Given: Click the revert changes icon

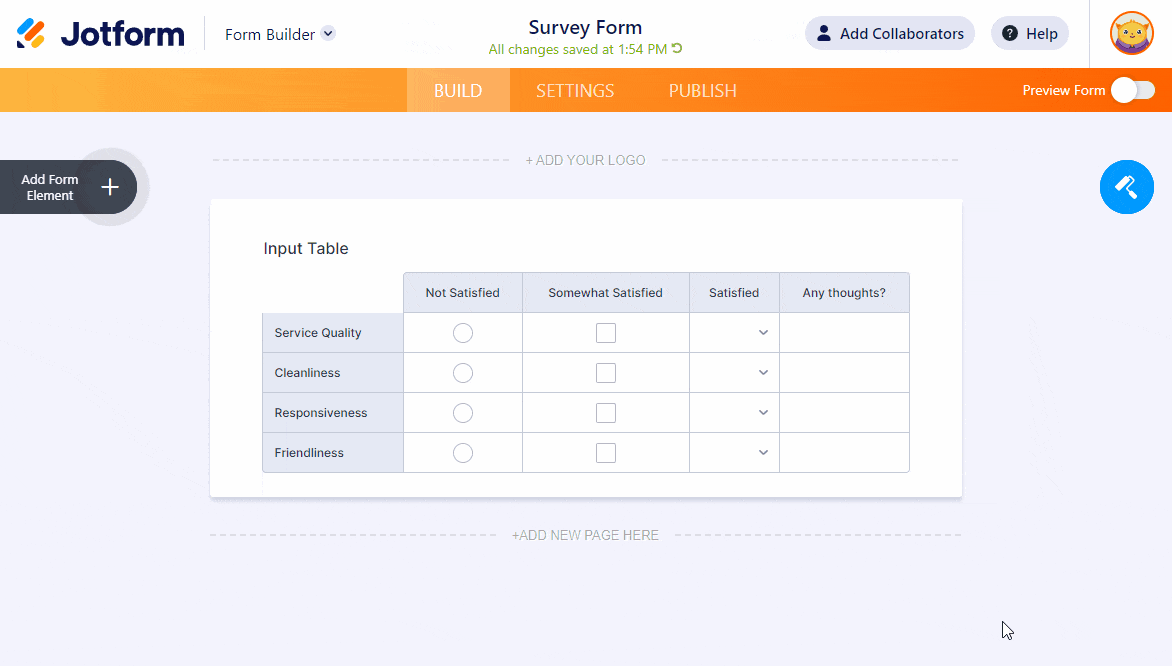Looking at the screenshot, I should tap(677, 49).
